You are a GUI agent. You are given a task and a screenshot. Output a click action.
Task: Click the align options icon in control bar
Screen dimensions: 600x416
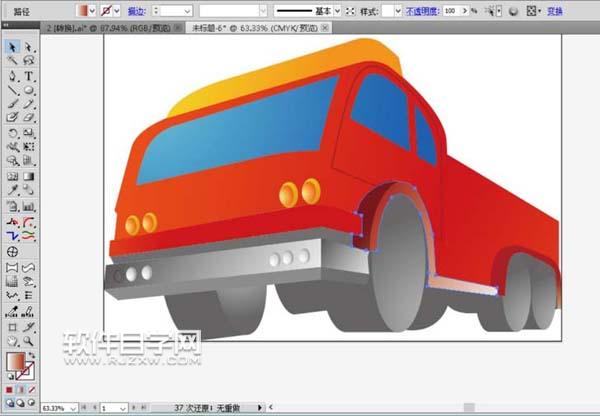point(531,11)
